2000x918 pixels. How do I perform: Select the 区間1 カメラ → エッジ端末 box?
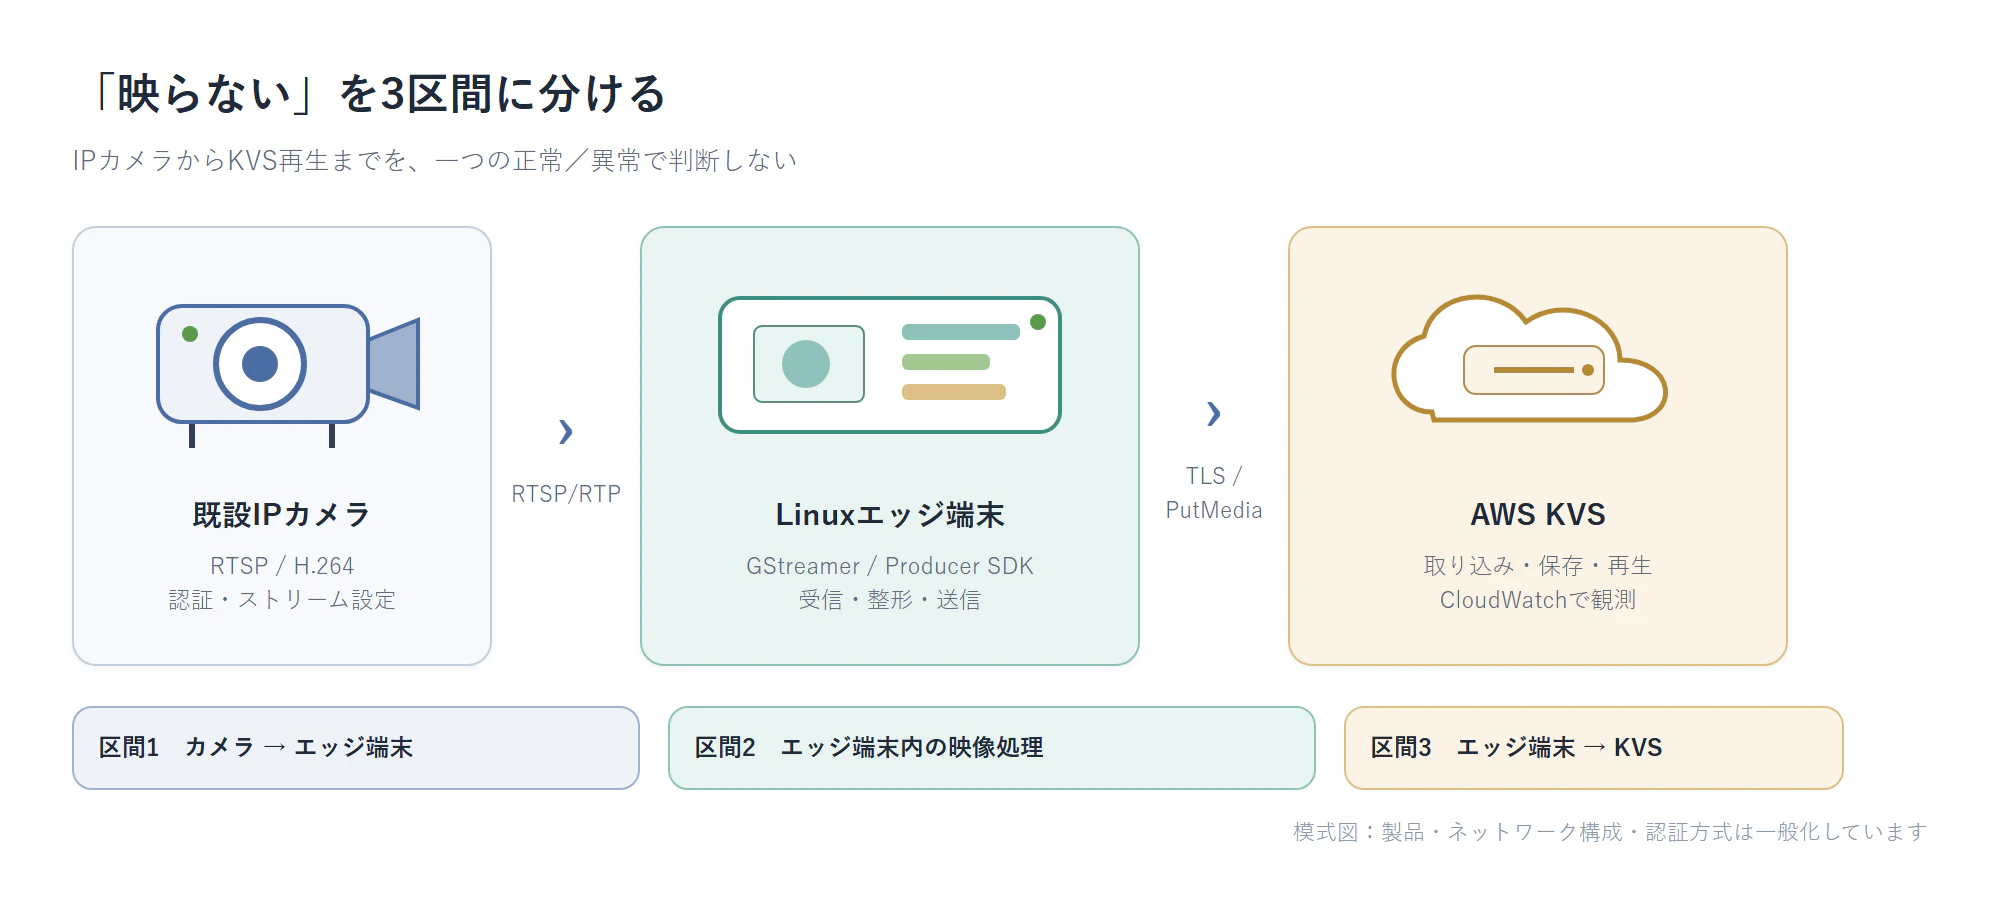[356, 748]
